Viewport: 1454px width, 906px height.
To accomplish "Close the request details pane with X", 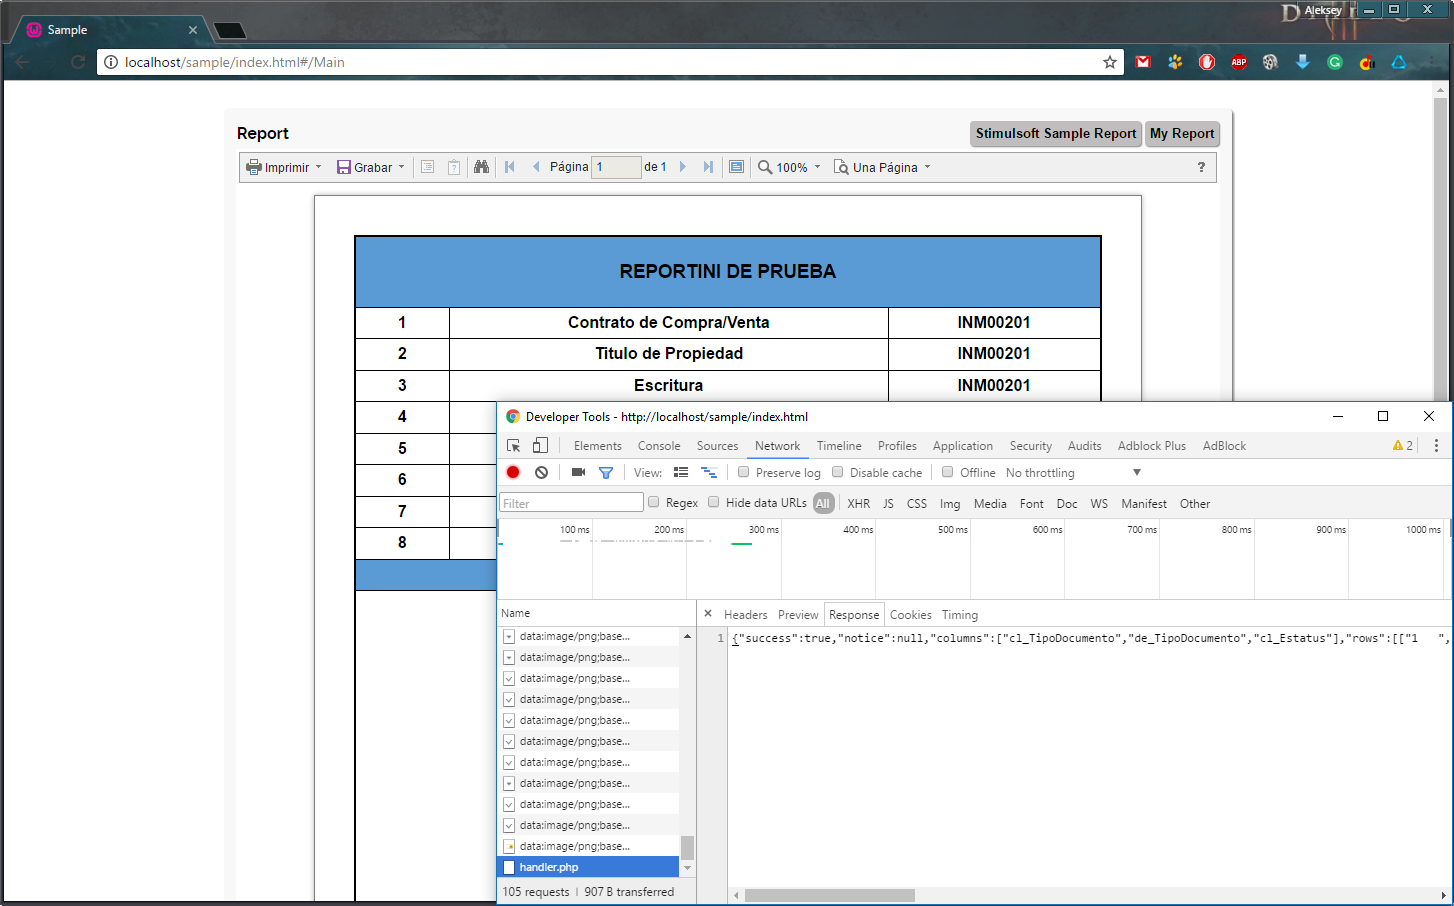I will [708, 614].
